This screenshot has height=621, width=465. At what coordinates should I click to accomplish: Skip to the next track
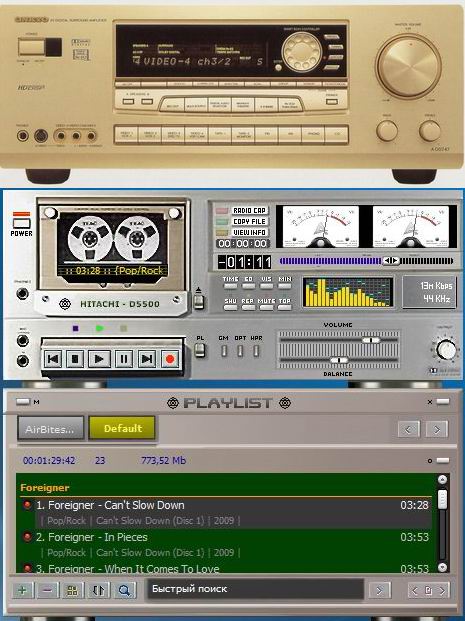pyautogui.click(x=147, y=359)
